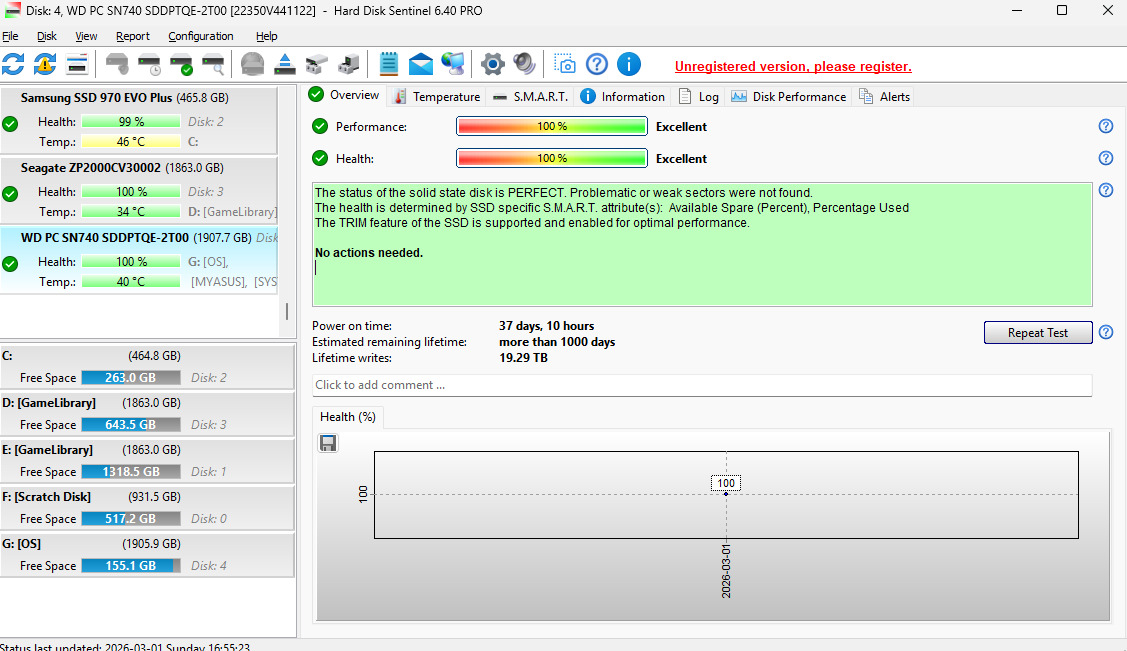Click the blue info circle toolbar icon
The width and height of the screenshot is (1127, 651).
pyautogui.click(x=629, y=64)
